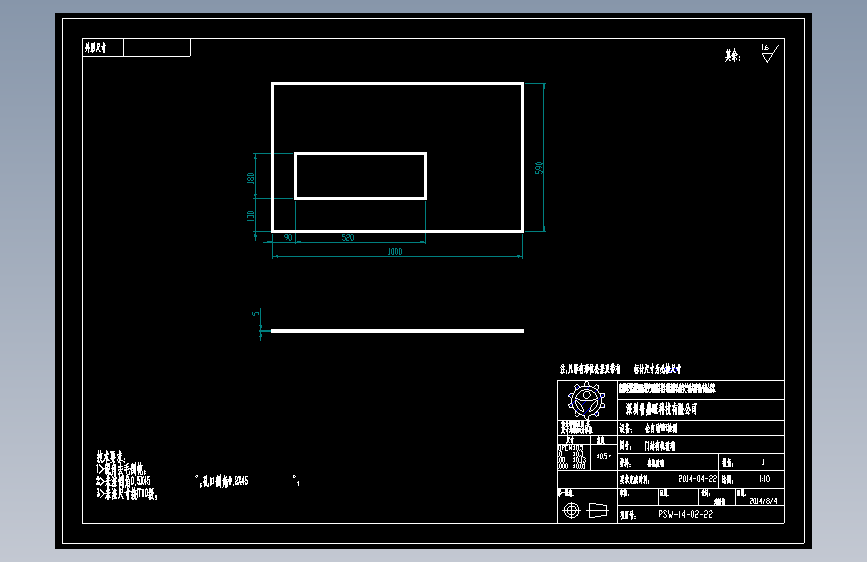Click the company name line in title block
Viewport: 867px width, 562px height.
(x=661, y=409)
